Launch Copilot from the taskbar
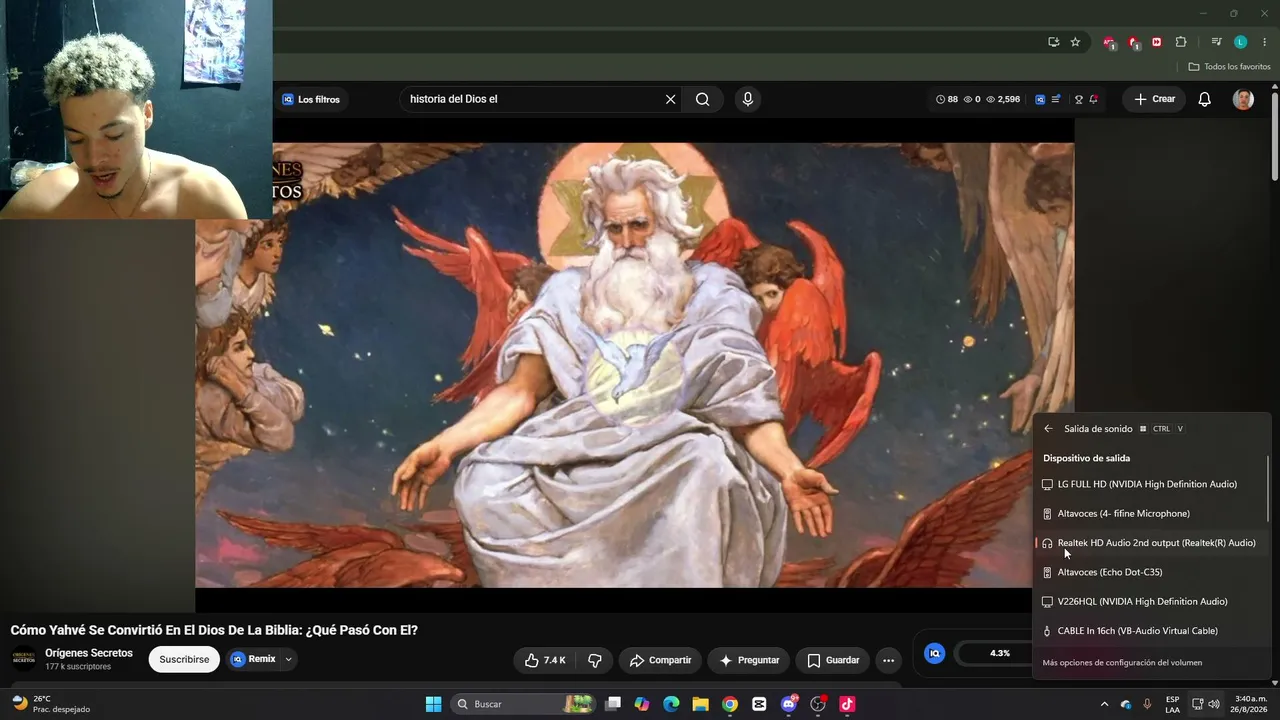The width and height of the screenshot is (1280, 720). tap(642, 704)
